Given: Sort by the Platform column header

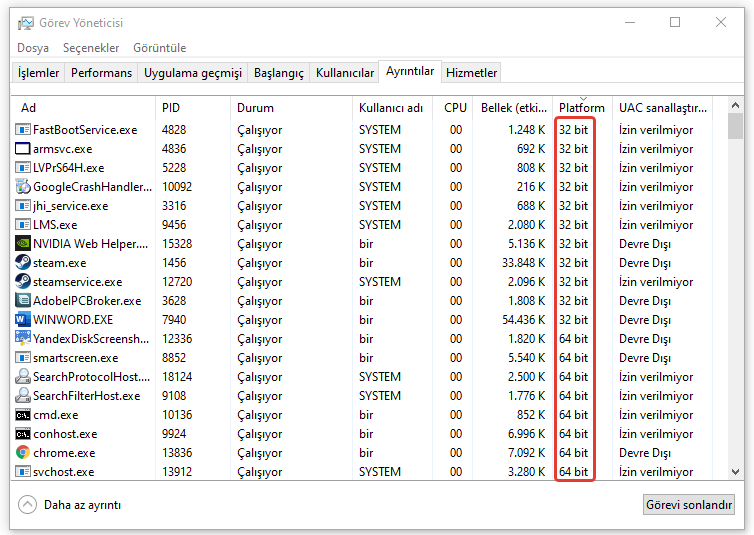Looking at the screenshot, I should [581, 108].
